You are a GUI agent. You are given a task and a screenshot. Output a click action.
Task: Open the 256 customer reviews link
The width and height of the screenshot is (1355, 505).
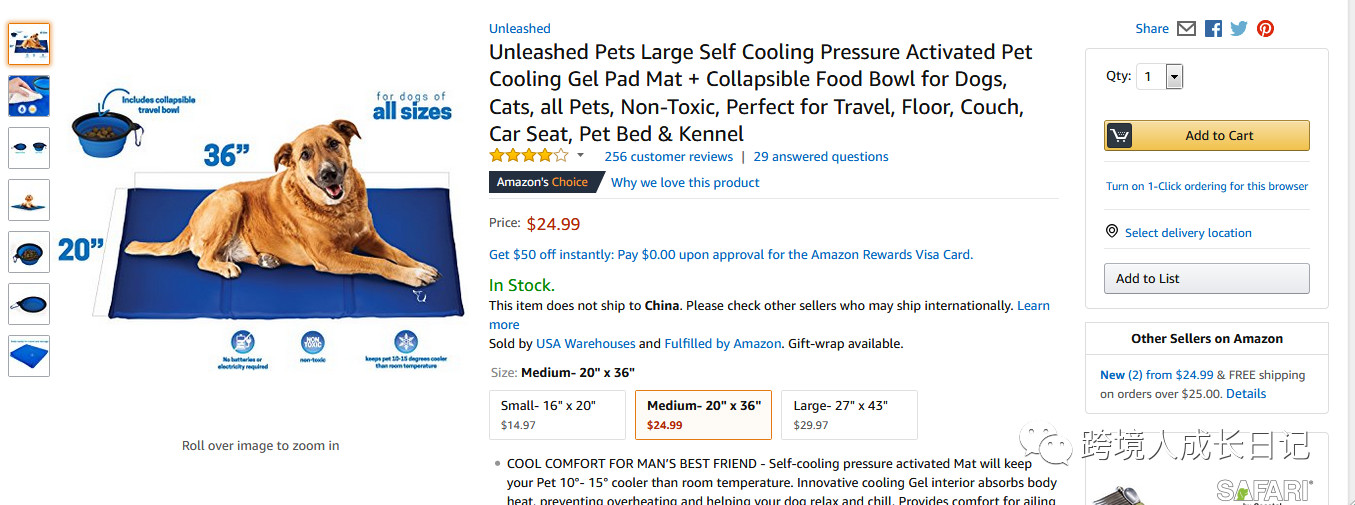[x=668, y=157]
